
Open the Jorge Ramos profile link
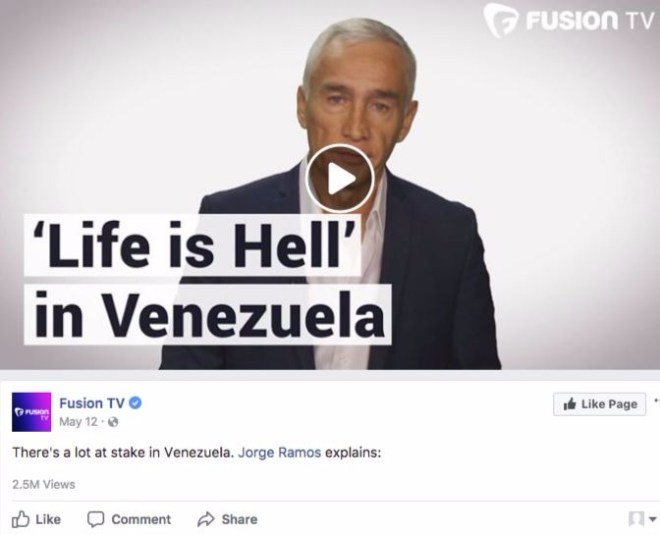click(279, 452)
